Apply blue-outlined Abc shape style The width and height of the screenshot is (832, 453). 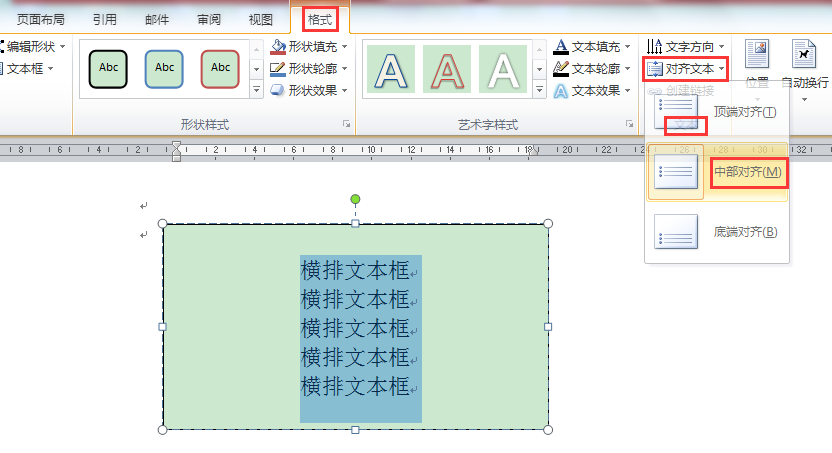point(164,68)
